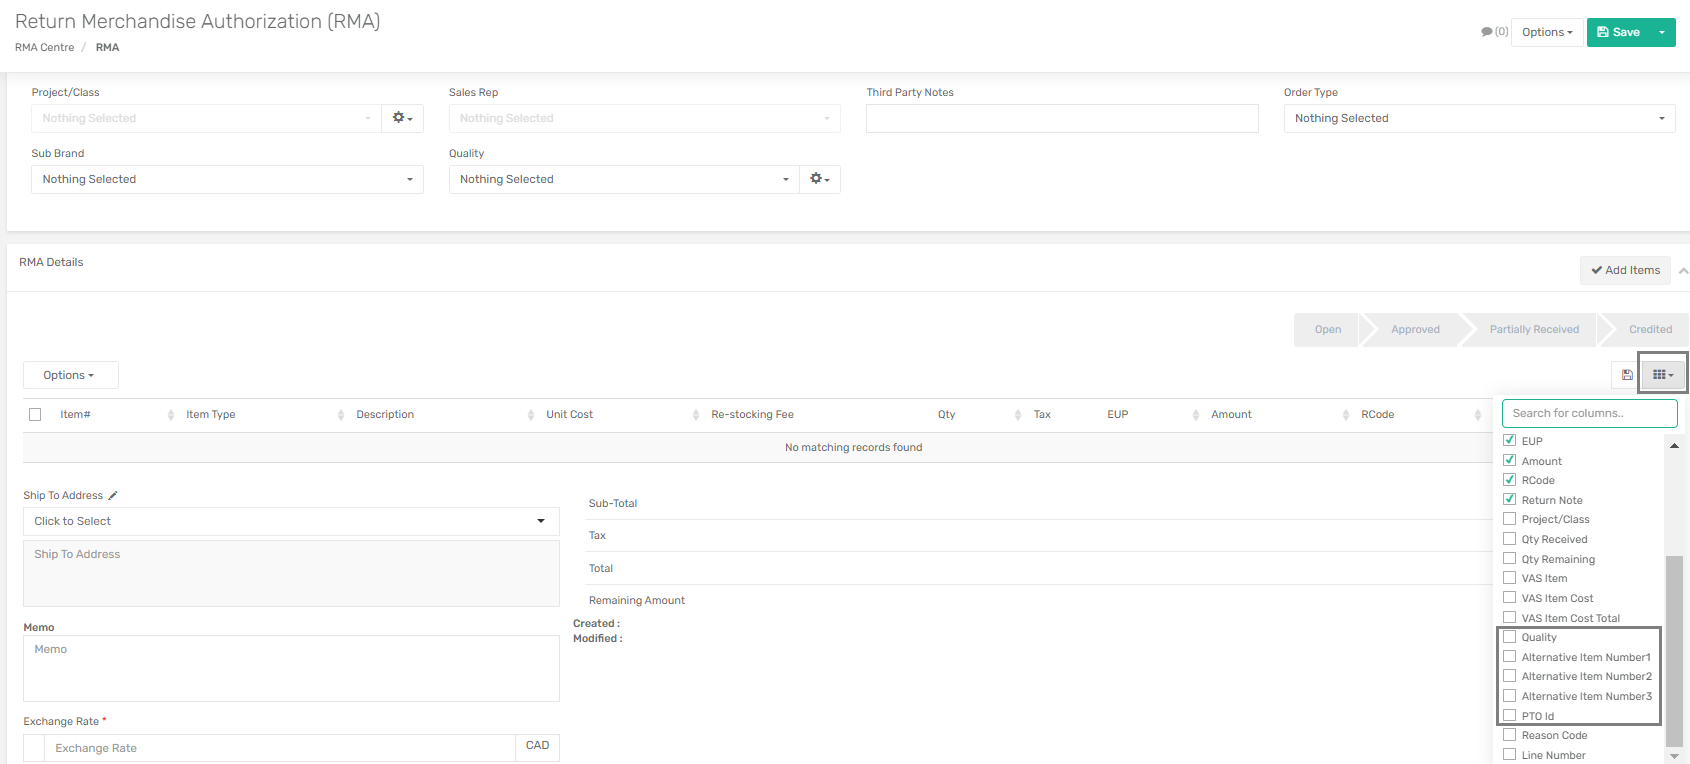The image size is (1690, 764).
Task: Click the Tax column header
Action: point(1042,414)
